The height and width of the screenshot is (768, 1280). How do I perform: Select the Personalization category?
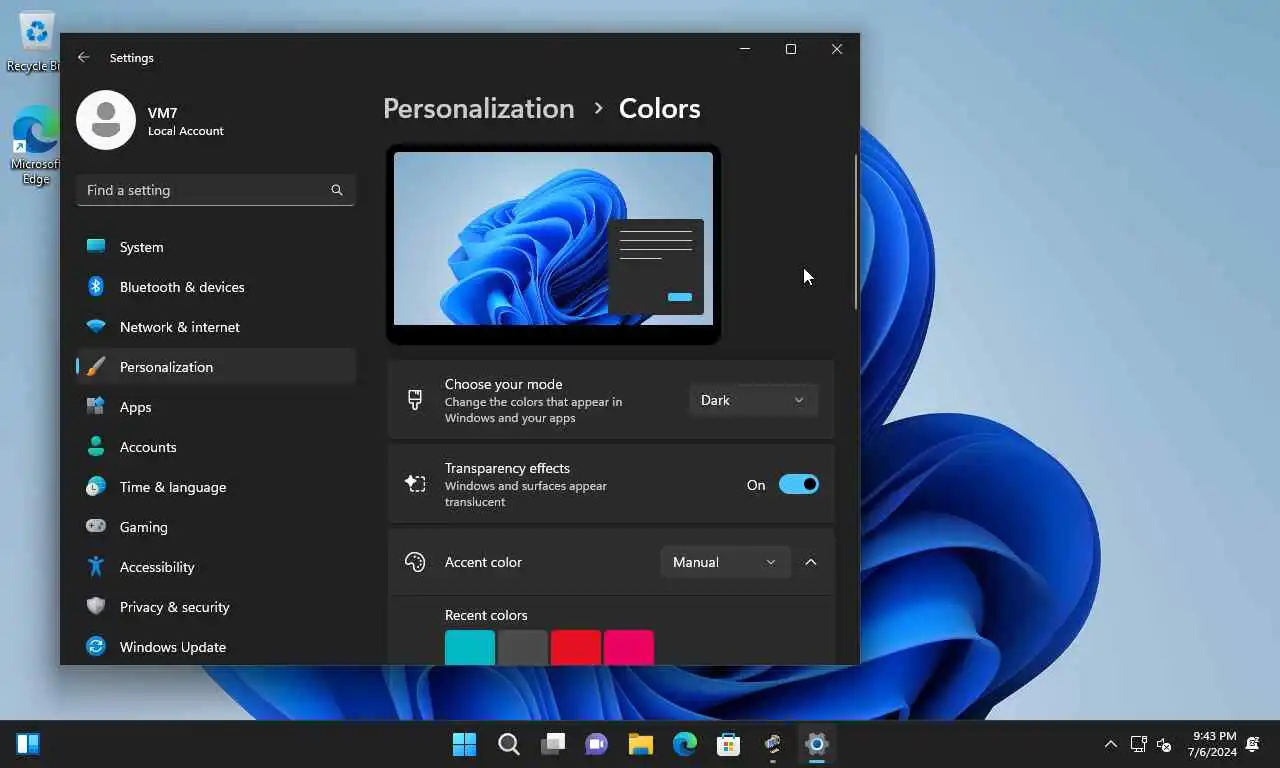[216, 367]
